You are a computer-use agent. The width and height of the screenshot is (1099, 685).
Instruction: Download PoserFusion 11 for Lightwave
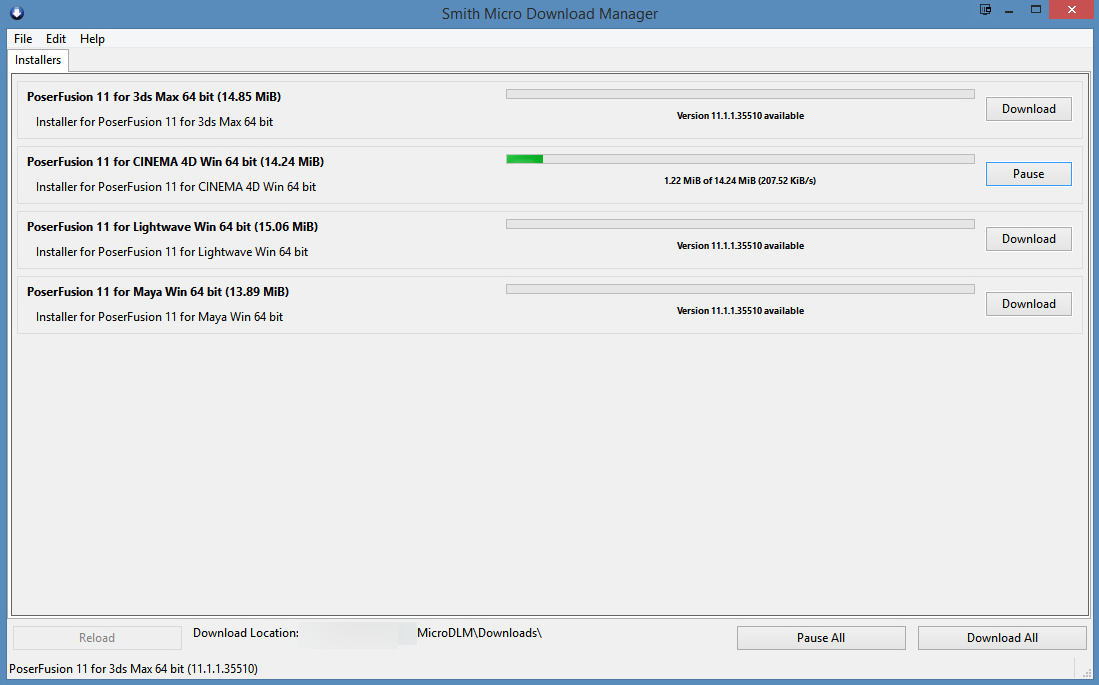click(1028, 239)
